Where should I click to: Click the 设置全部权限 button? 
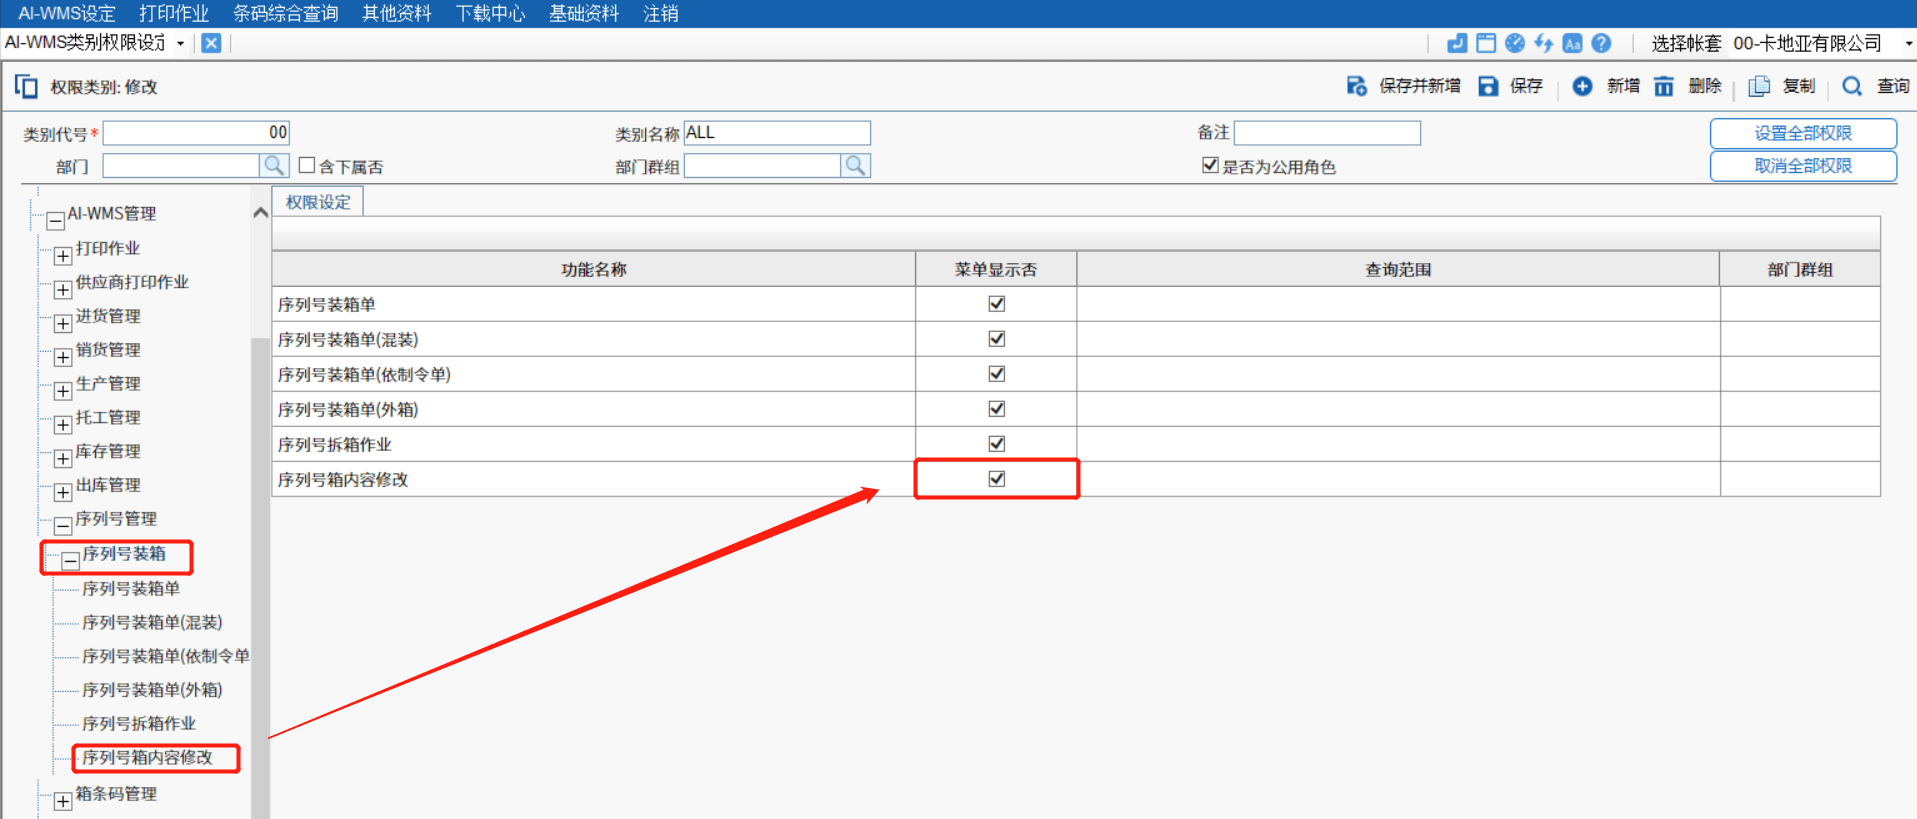pyautogui.click(x=1802, y=133)
